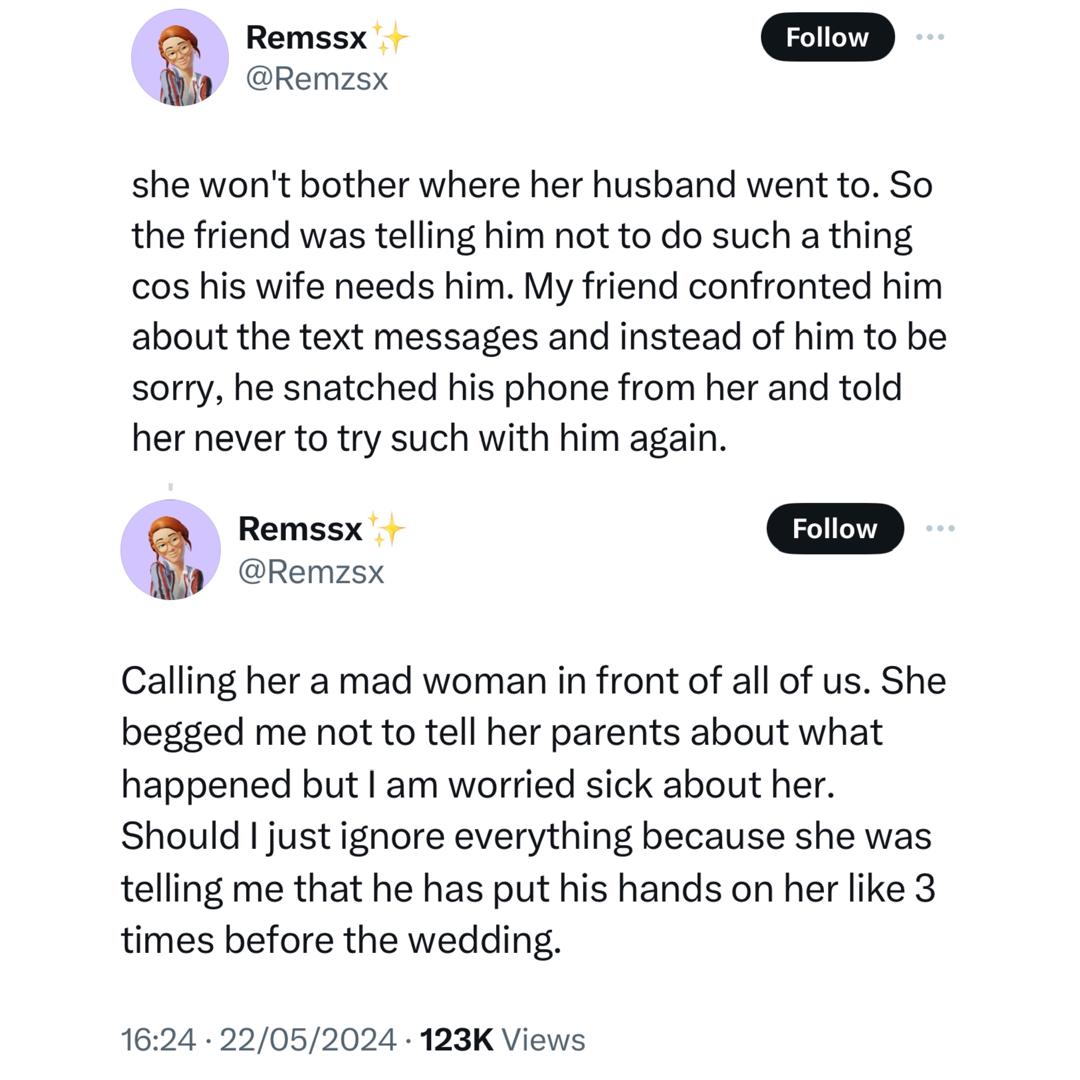The height and width of the screenshot is (1080, 1080).
Task: Click the Views label next to 123K
Action: (545, 1040)
